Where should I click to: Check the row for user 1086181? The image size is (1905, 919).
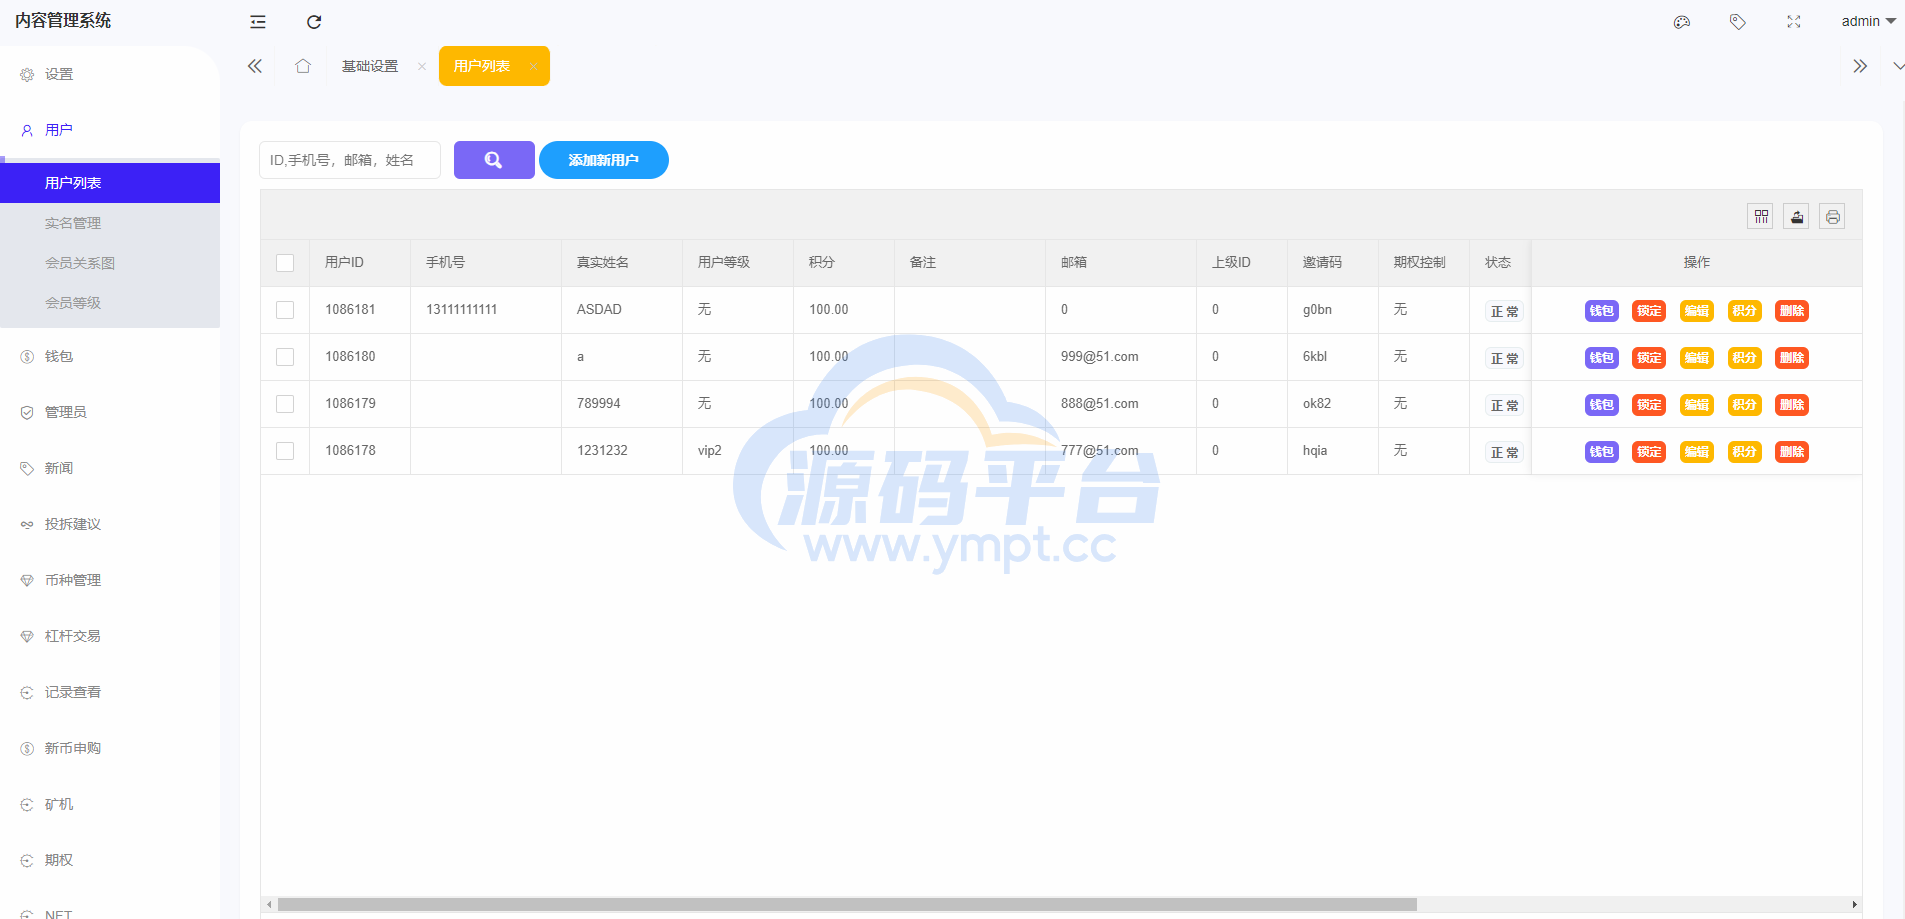(285, 310)
